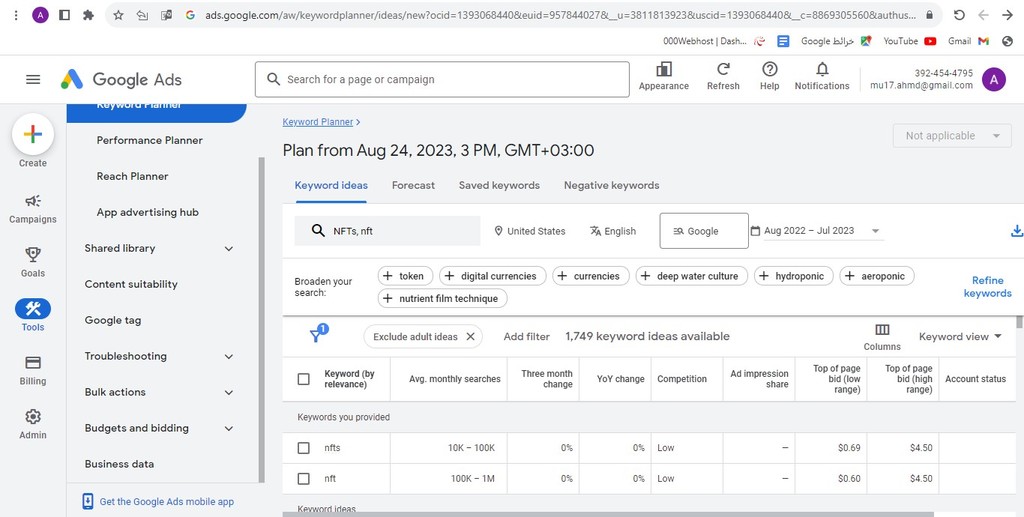
Task: Select all keywords header checkbox
Action: (x=304, y=379)
